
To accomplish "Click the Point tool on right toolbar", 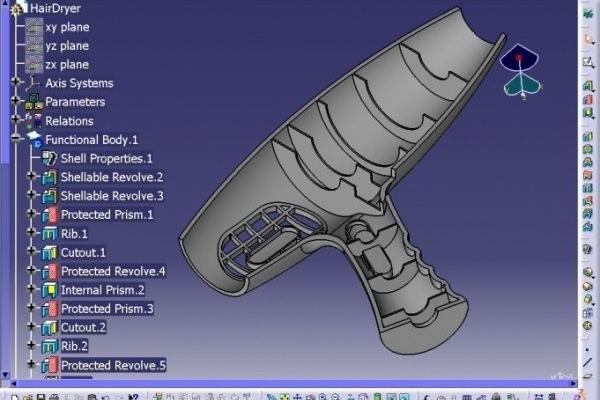I will coord(588,349).
